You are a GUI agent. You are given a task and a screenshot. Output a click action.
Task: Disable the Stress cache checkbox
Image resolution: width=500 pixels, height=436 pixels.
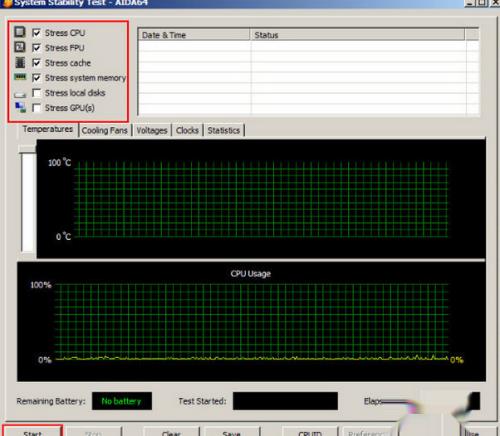pyautogui.click(x=36, y=63)
